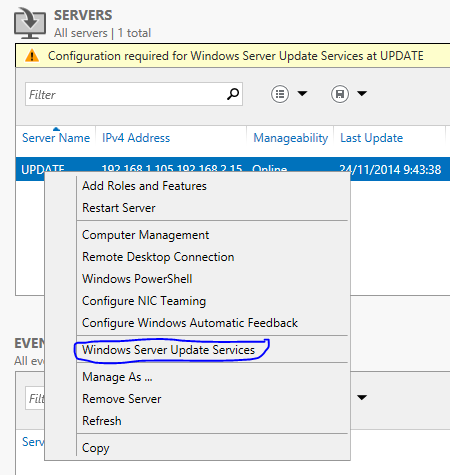The width and height of the screenshot is (450, 475).
Task: Select Configure NIC Teaming
Action: click(x=144, y=301)
